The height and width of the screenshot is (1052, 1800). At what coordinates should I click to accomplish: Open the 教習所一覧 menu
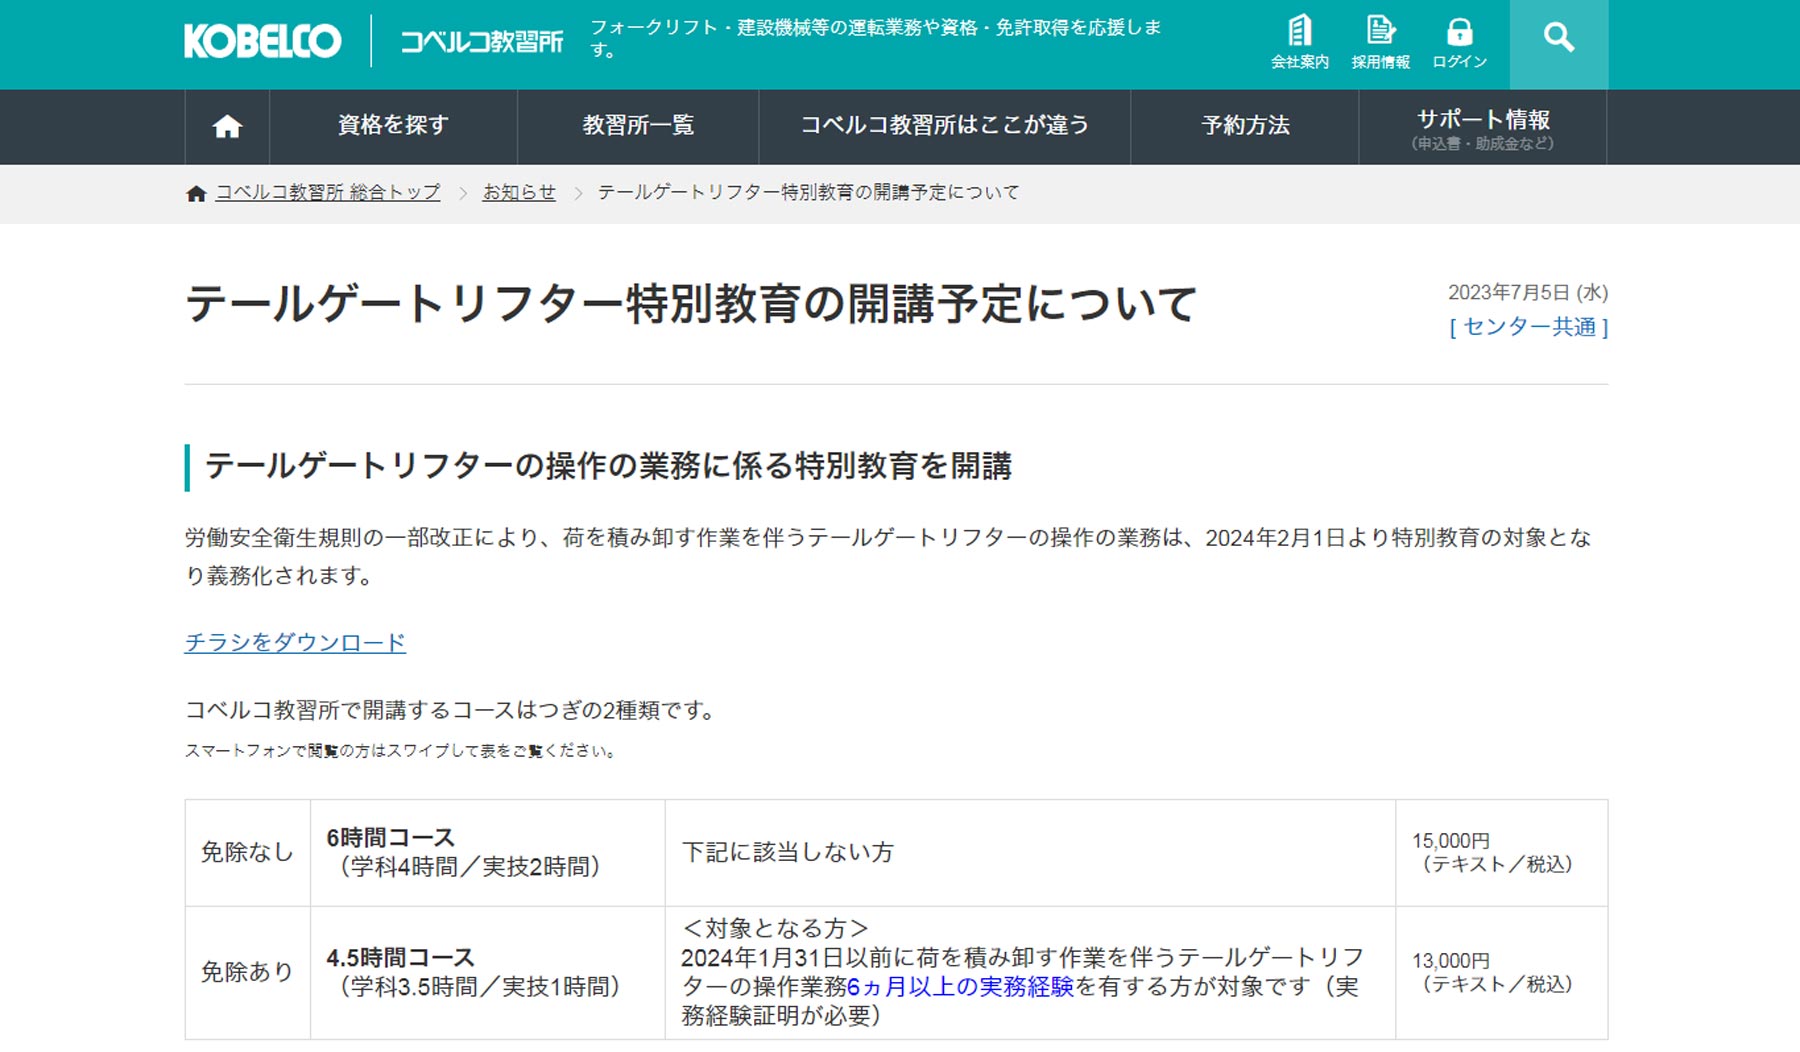coord(638,126)
